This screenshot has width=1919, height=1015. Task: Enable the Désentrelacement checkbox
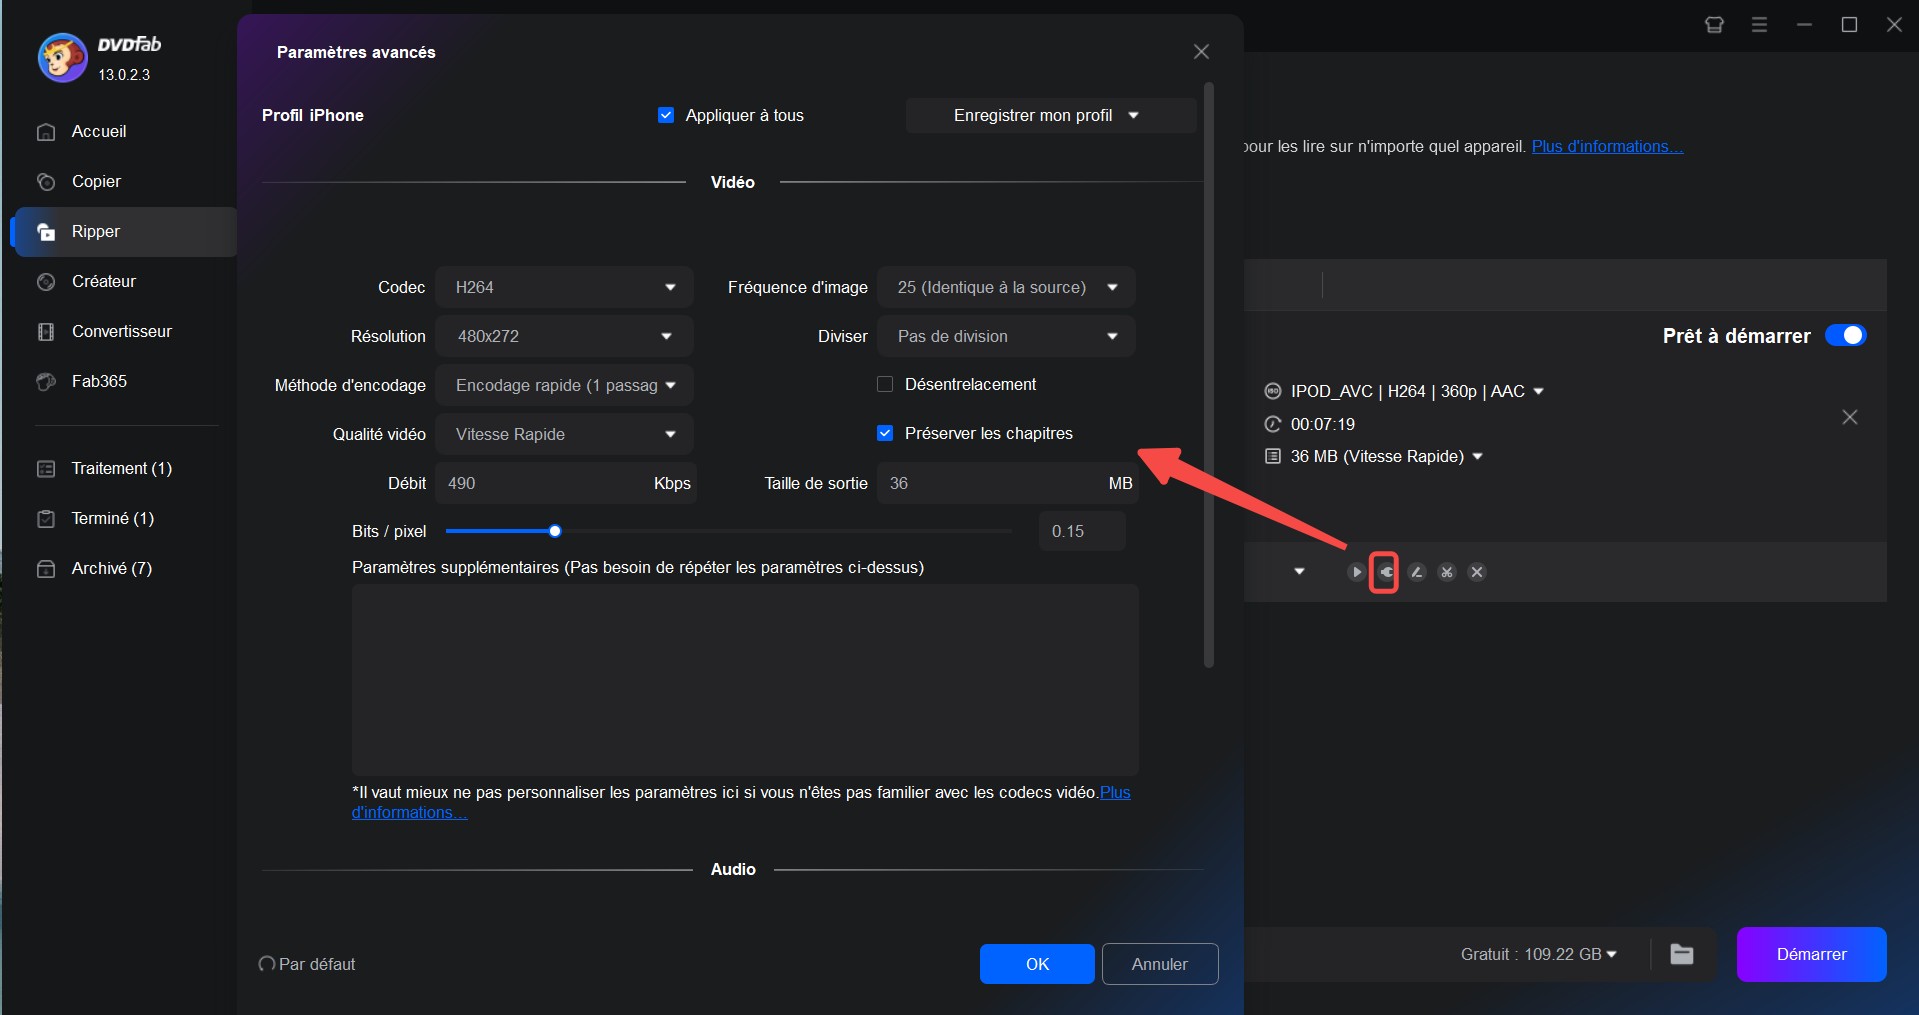(885, 384)
